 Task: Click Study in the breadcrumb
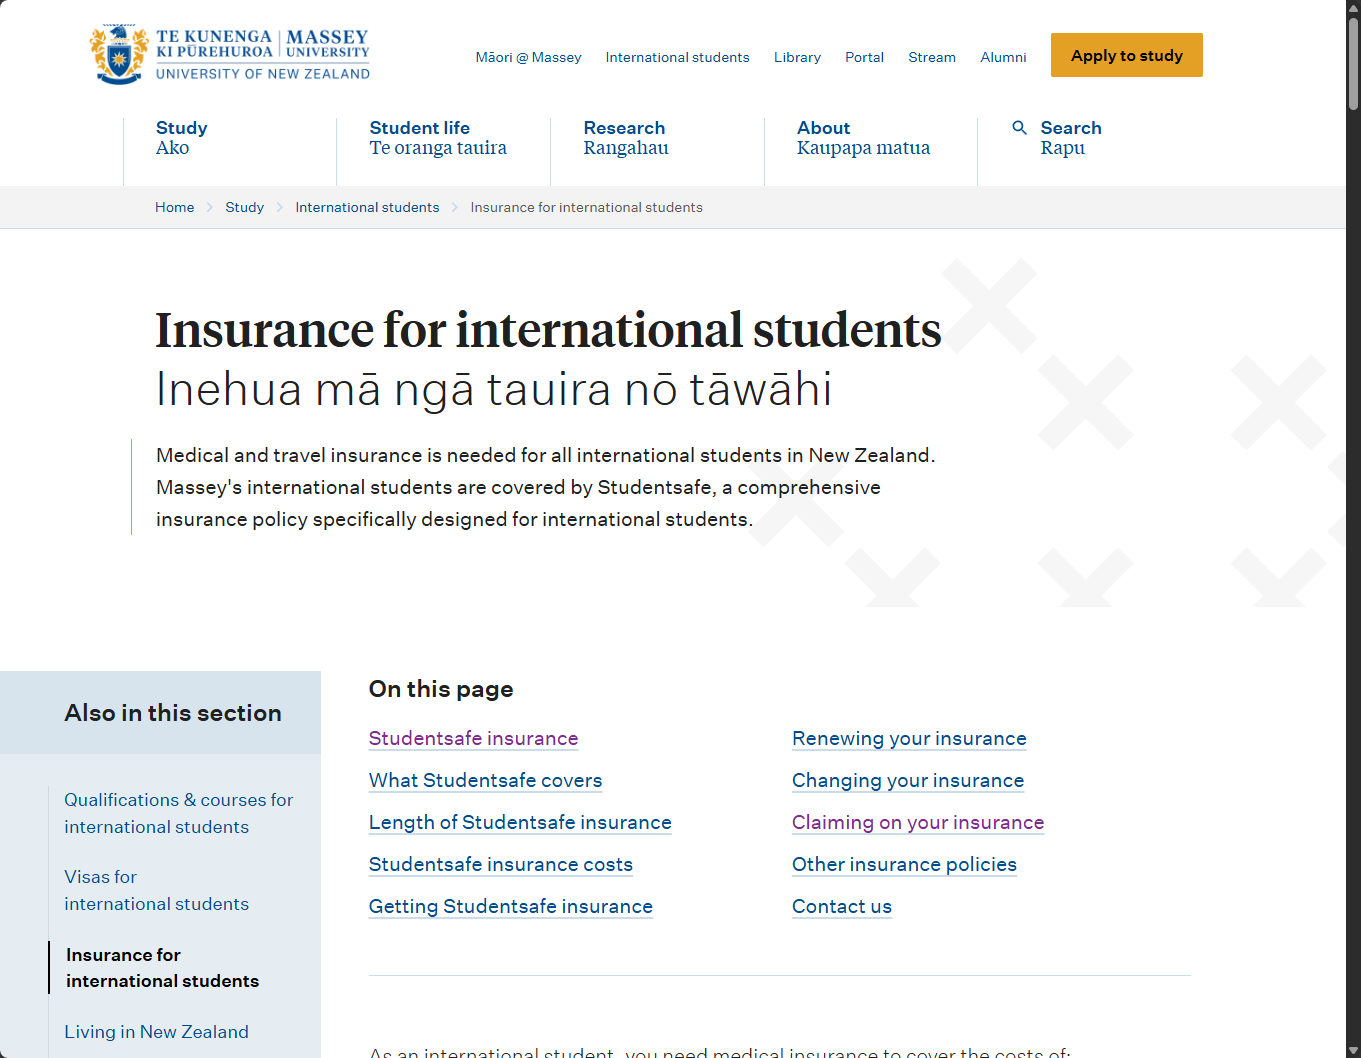click(x=245, y=207)
